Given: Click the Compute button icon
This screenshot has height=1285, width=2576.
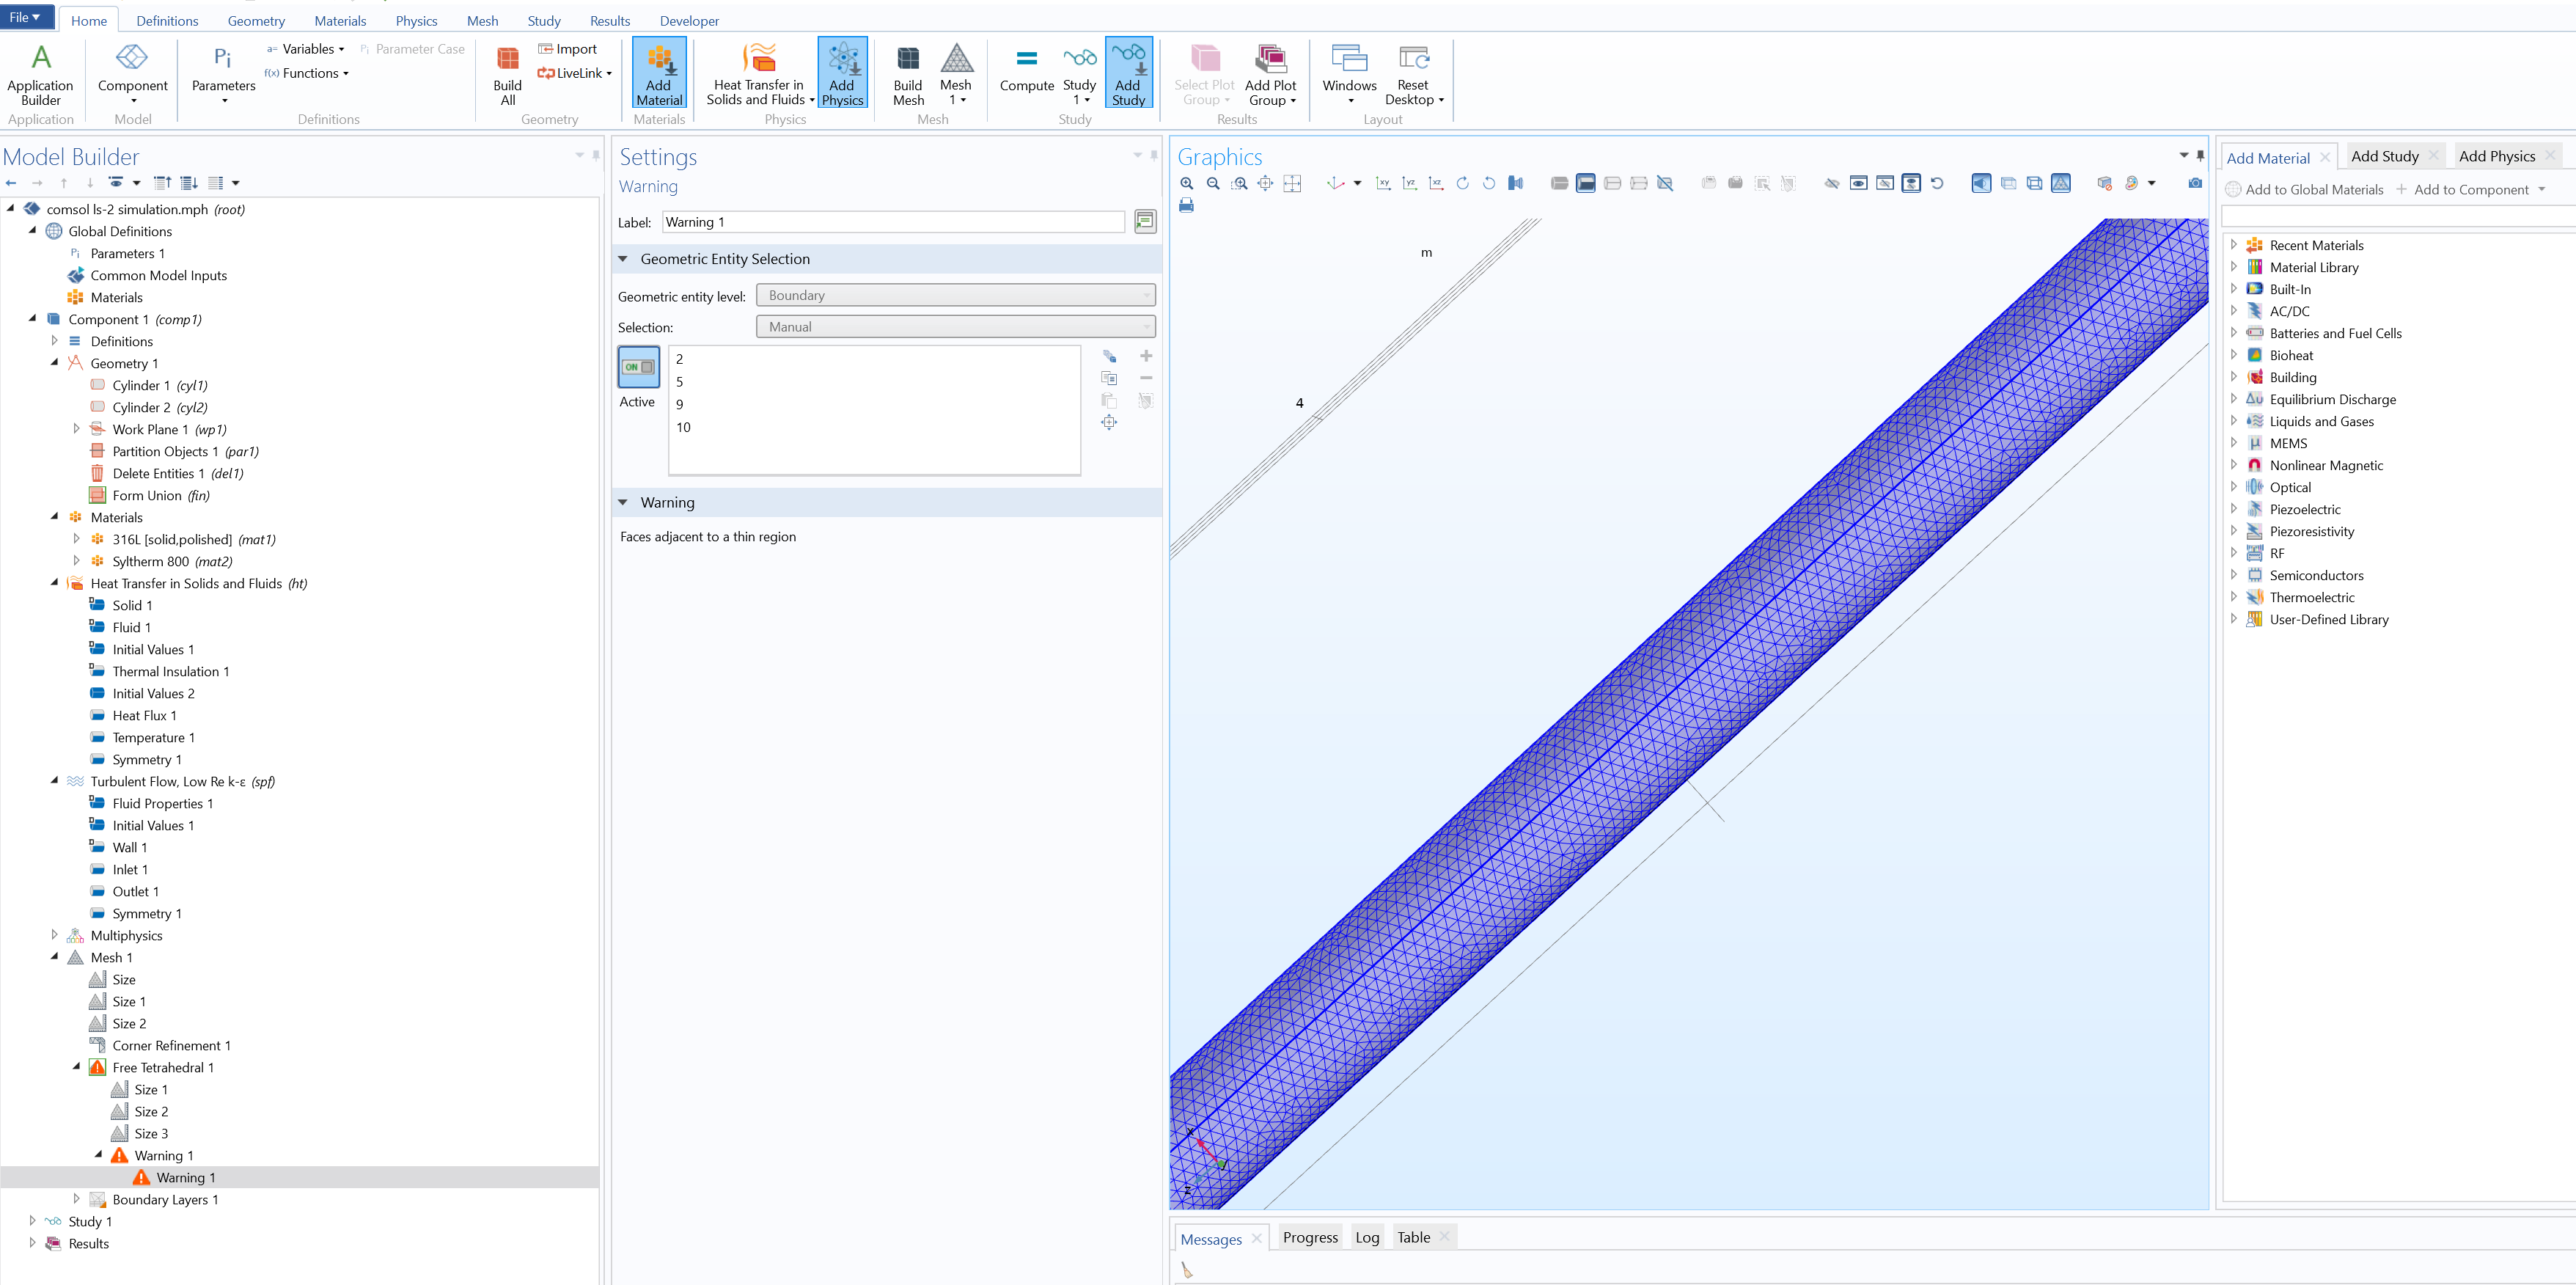Looking at the screenshot, I should click(1026, 59).
